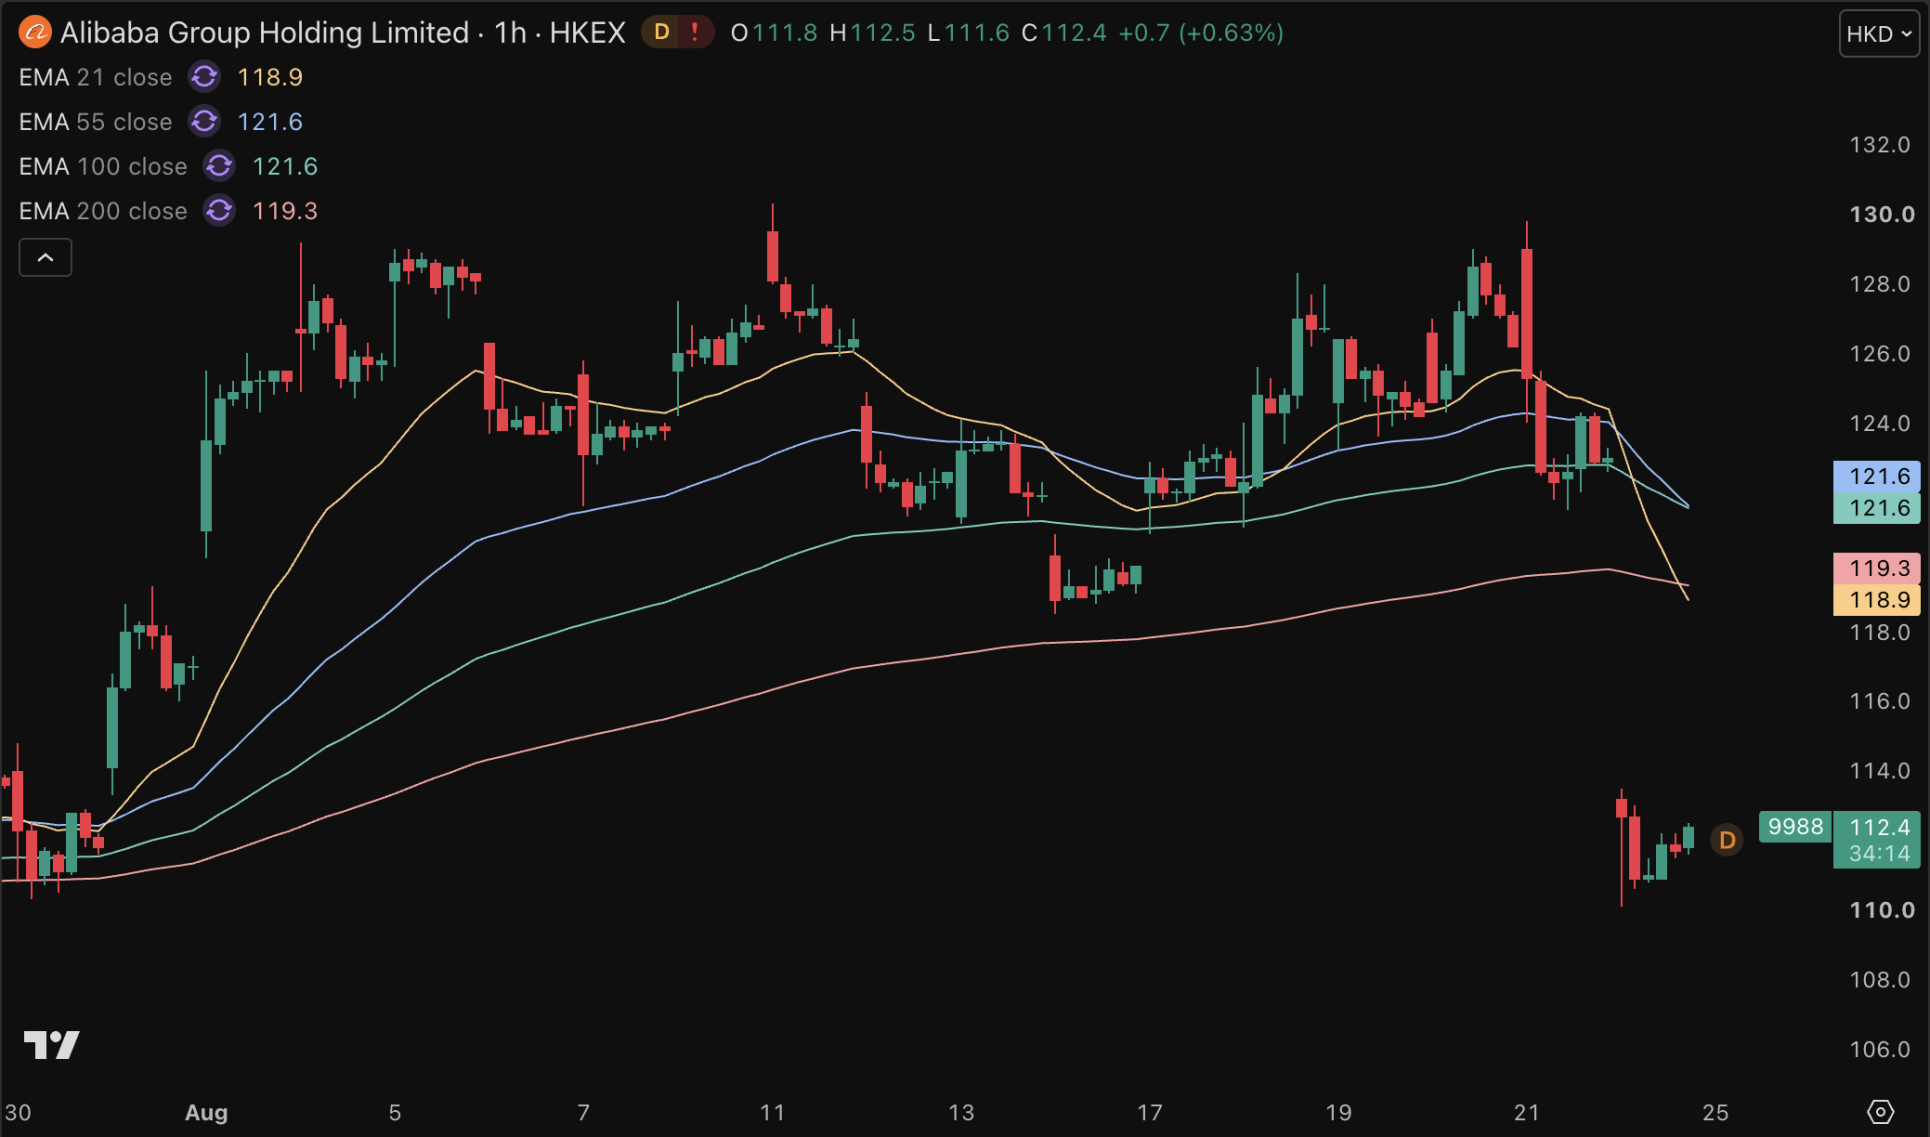Click the 121.6 value in the EMA 100 row

click(285, 166)
